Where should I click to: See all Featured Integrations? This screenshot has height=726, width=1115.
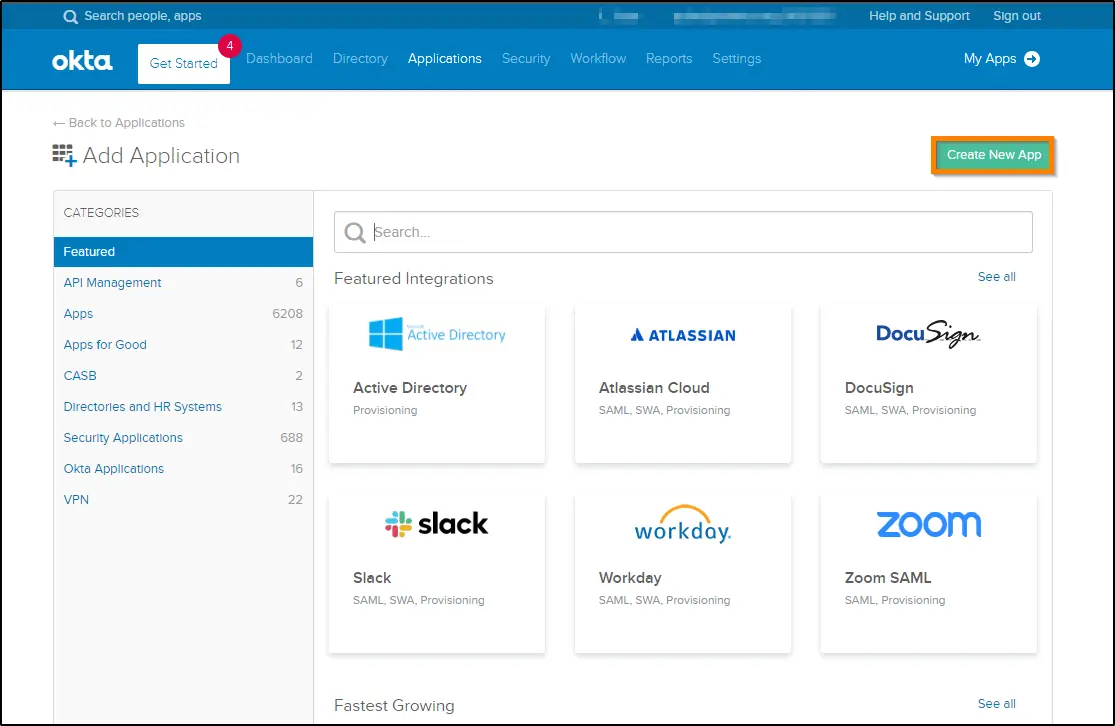tap(996, 277)
